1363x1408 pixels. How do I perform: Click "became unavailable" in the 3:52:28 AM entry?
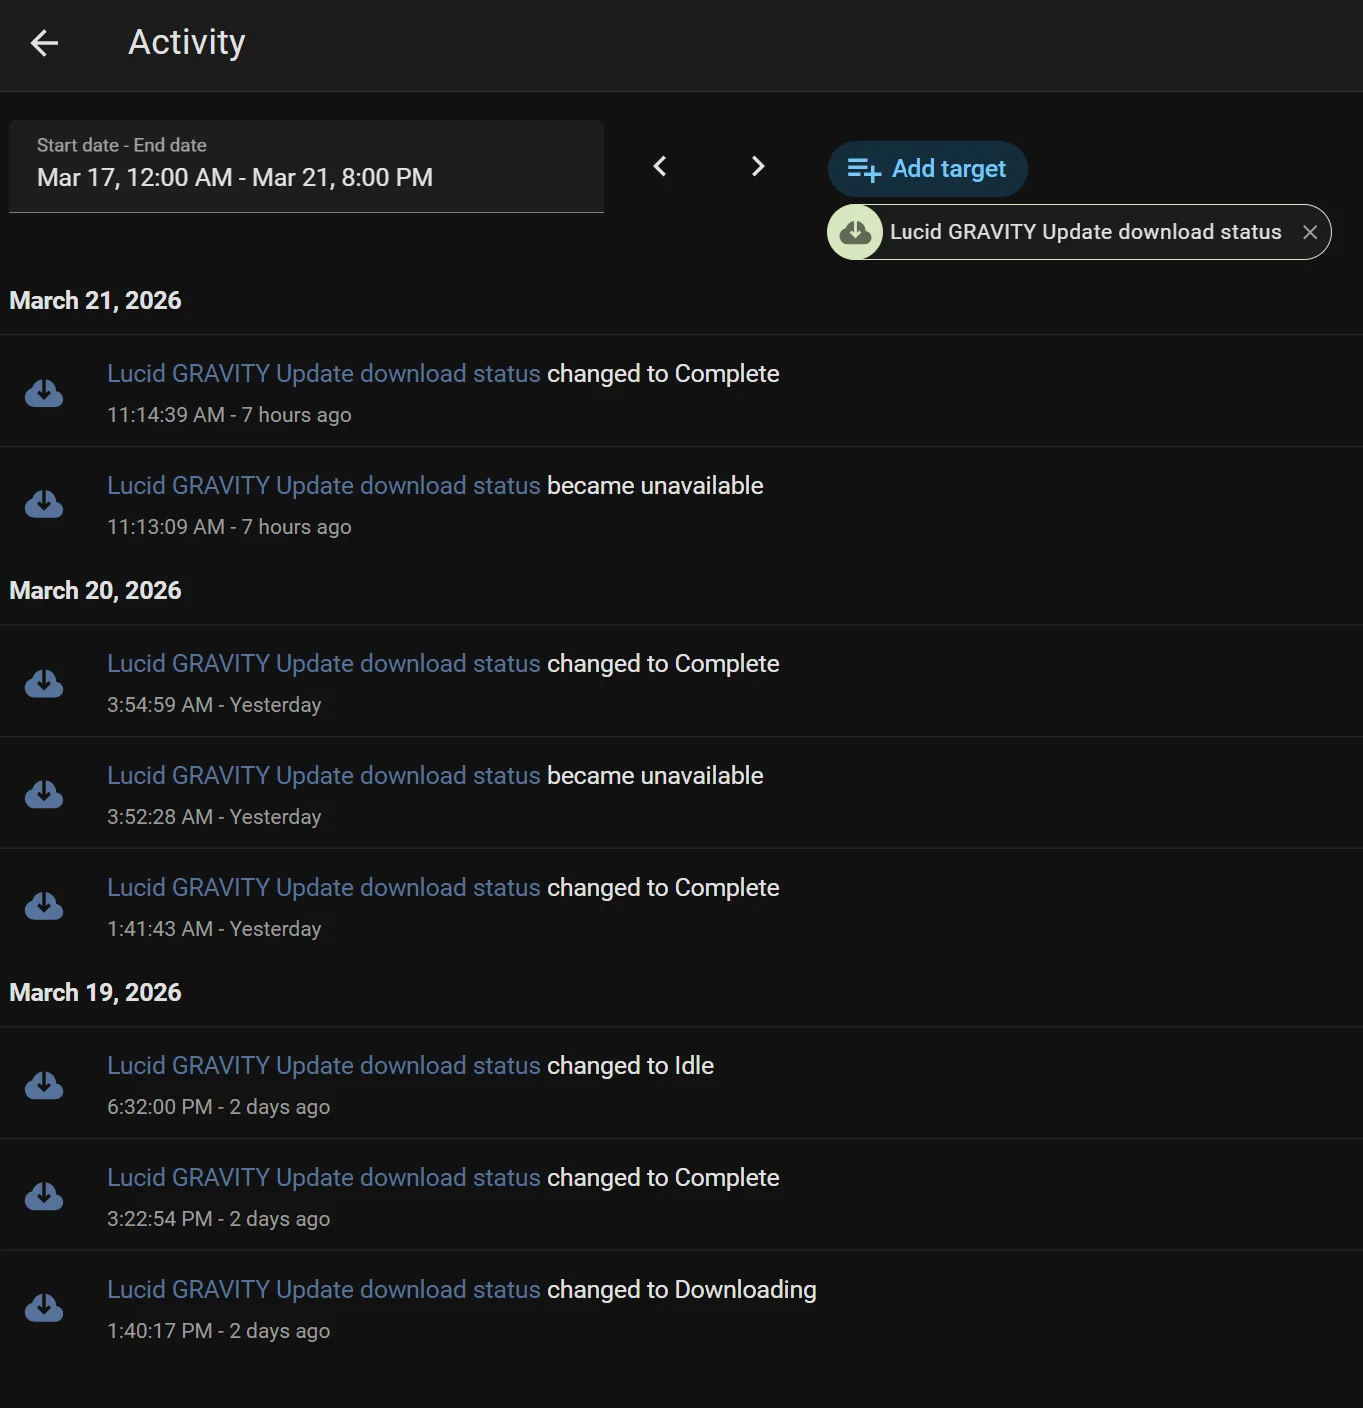655,775
